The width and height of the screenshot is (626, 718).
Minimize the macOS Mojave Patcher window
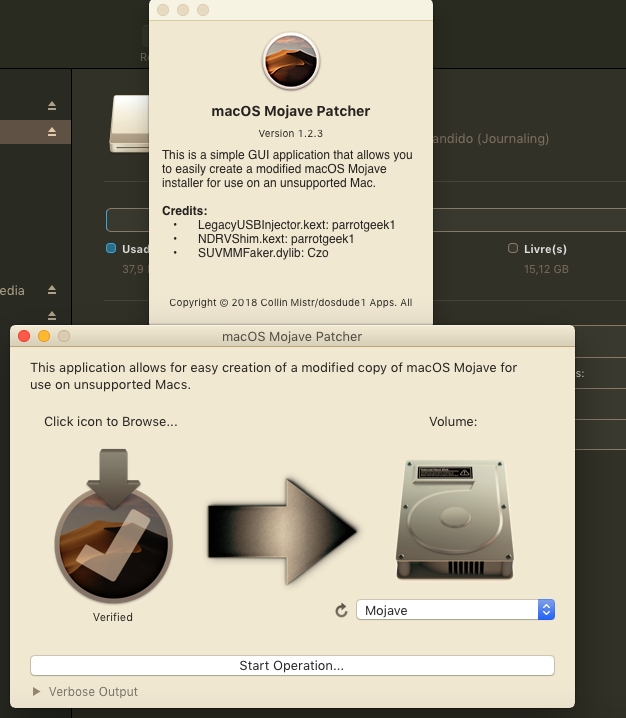(44, 337)
